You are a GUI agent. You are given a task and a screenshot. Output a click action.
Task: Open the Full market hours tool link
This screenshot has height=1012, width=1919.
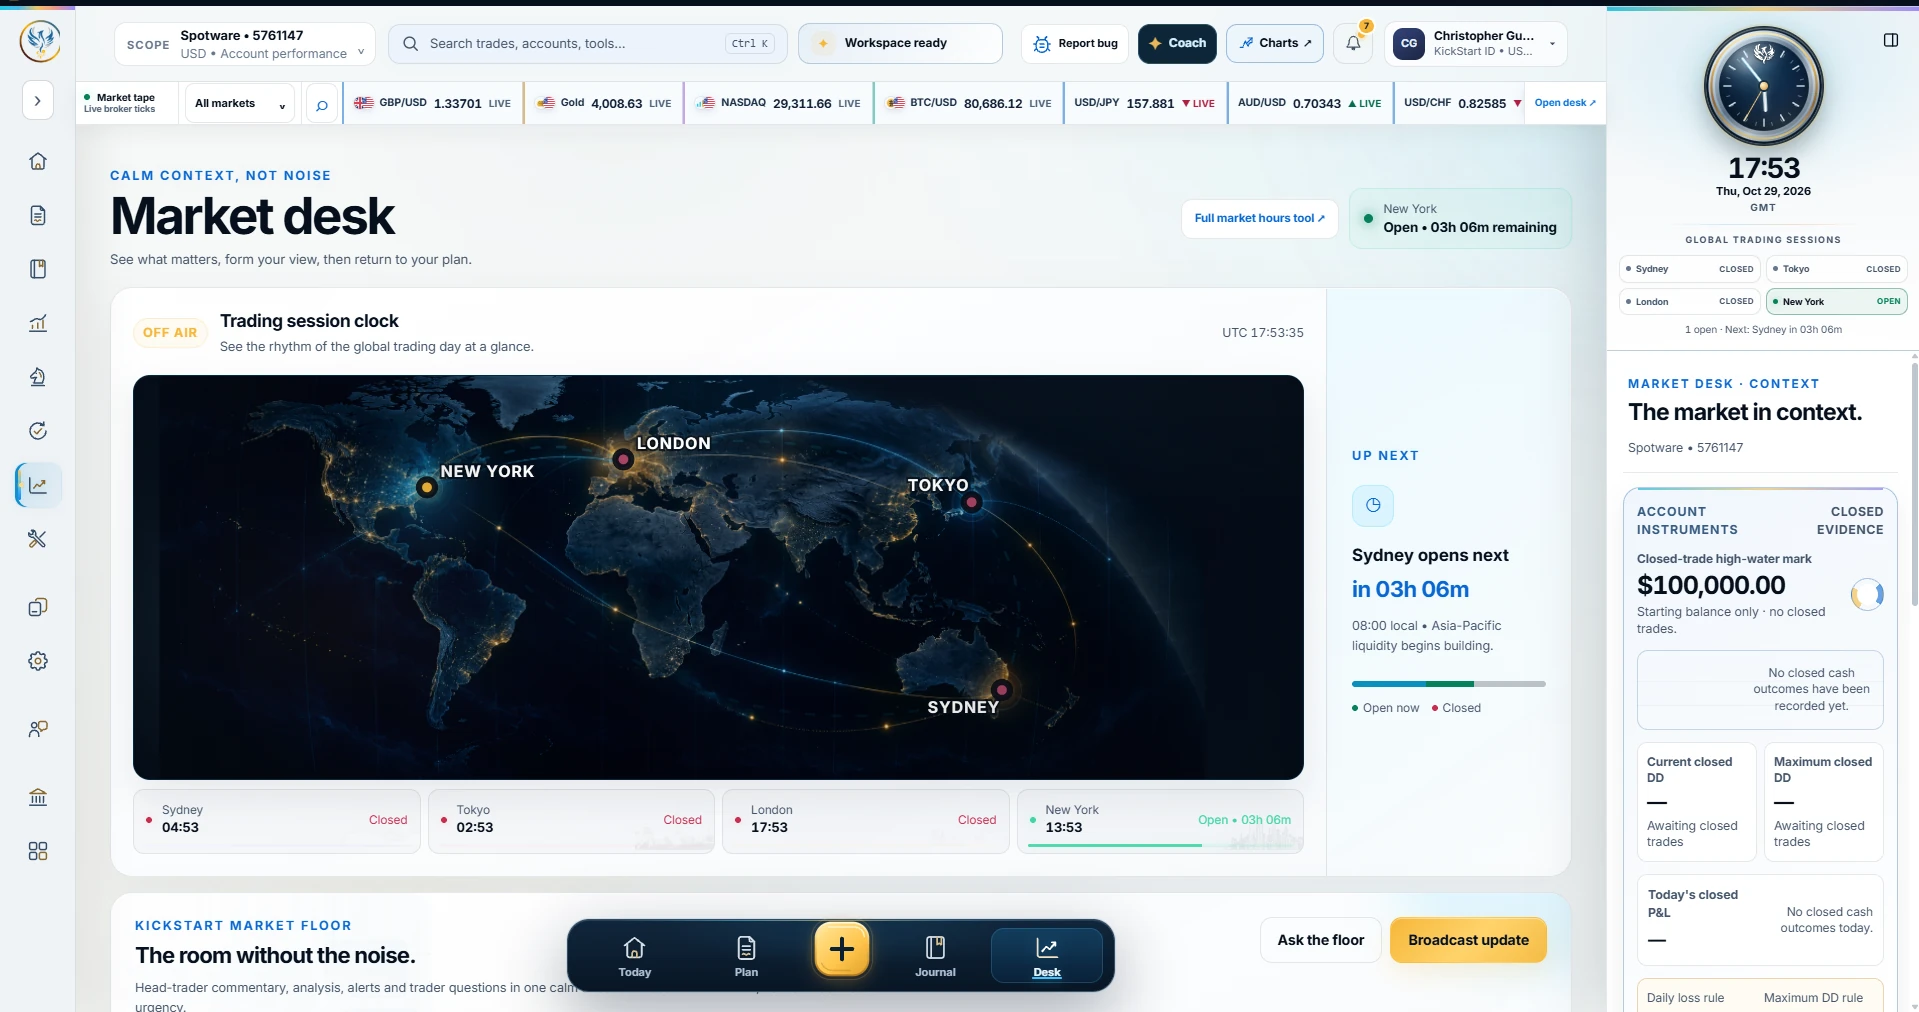coord(1259,218)
